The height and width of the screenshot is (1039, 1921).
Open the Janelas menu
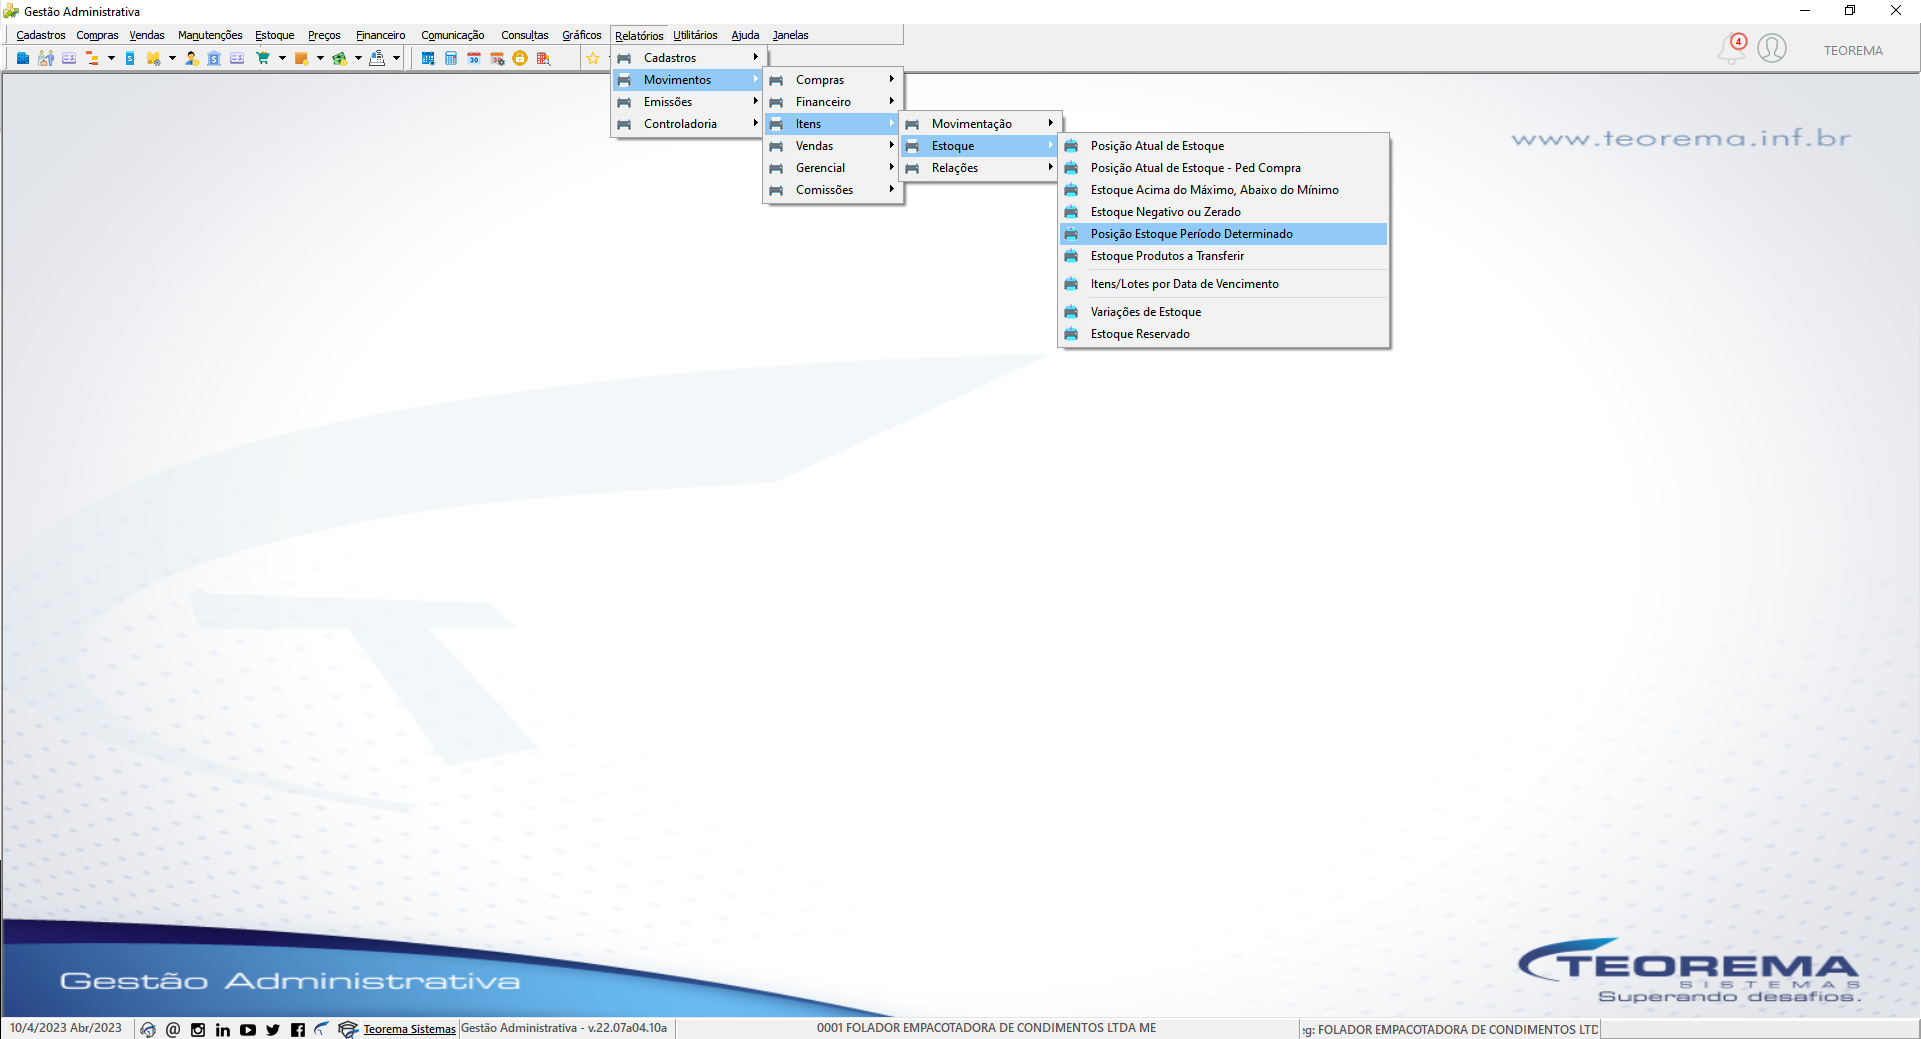pos(790,35)
